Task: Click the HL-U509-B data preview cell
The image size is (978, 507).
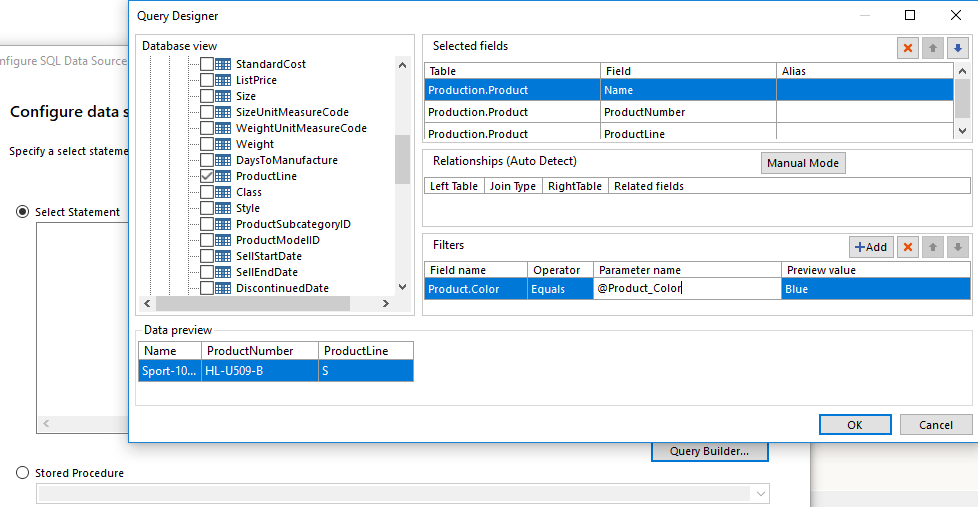Action: 259,370
